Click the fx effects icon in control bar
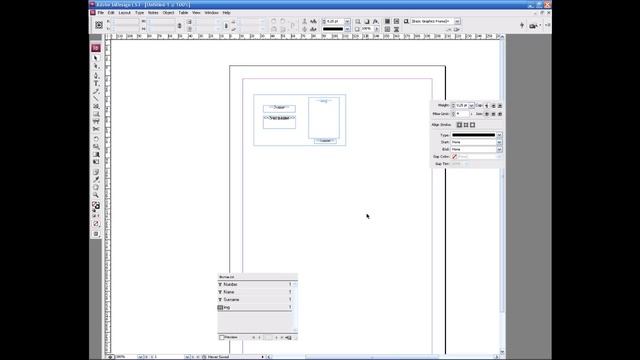This screenshot has width=640, height=360. coord(376,21)
